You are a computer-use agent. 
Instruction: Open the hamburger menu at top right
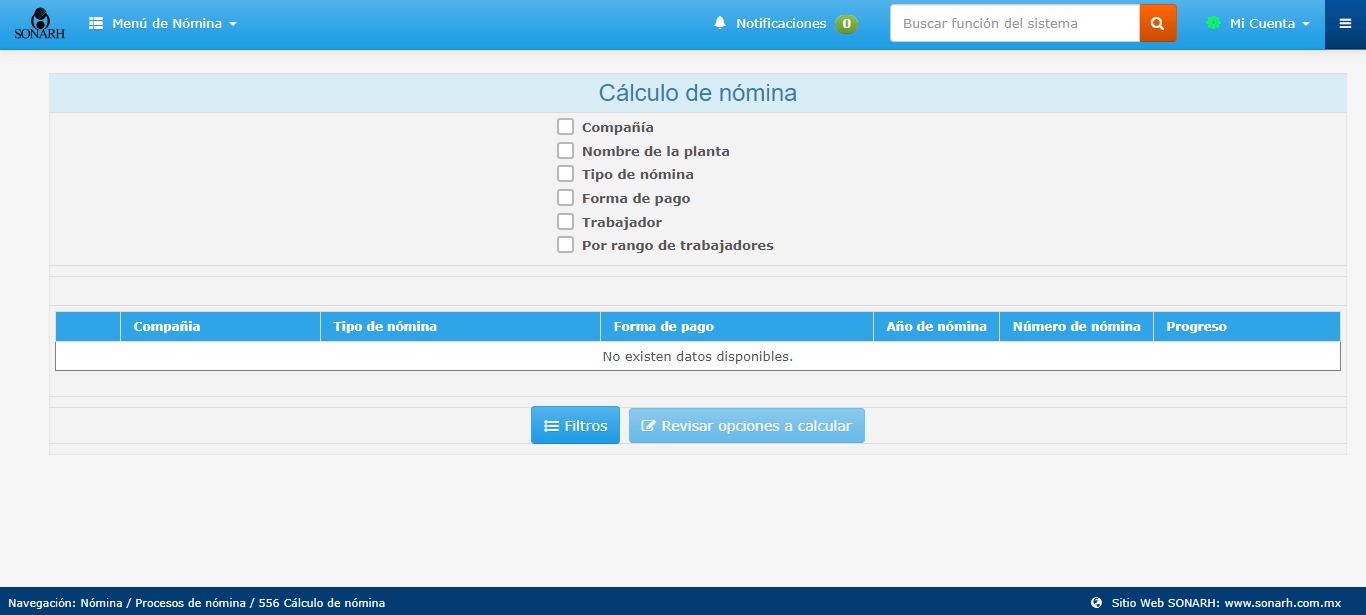click(x=1345, y=24)
